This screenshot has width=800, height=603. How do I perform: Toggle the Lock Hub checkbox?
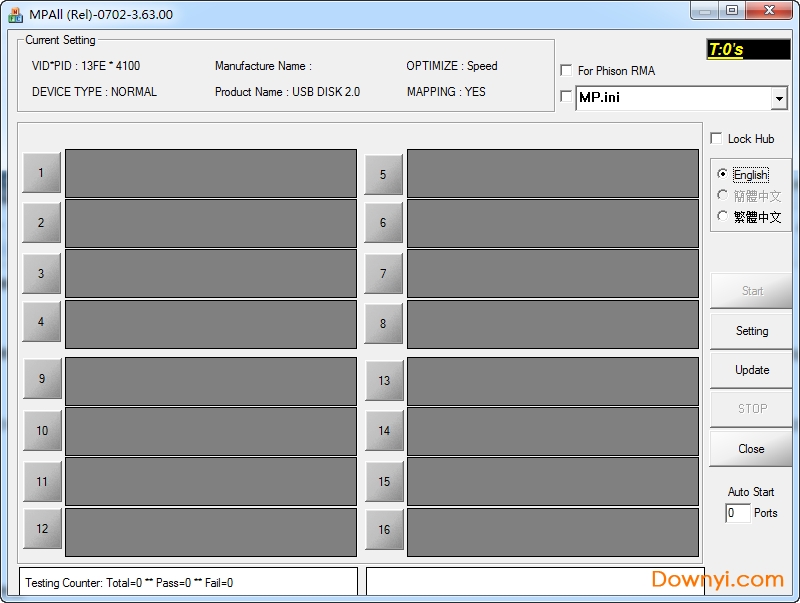[716, 139]
